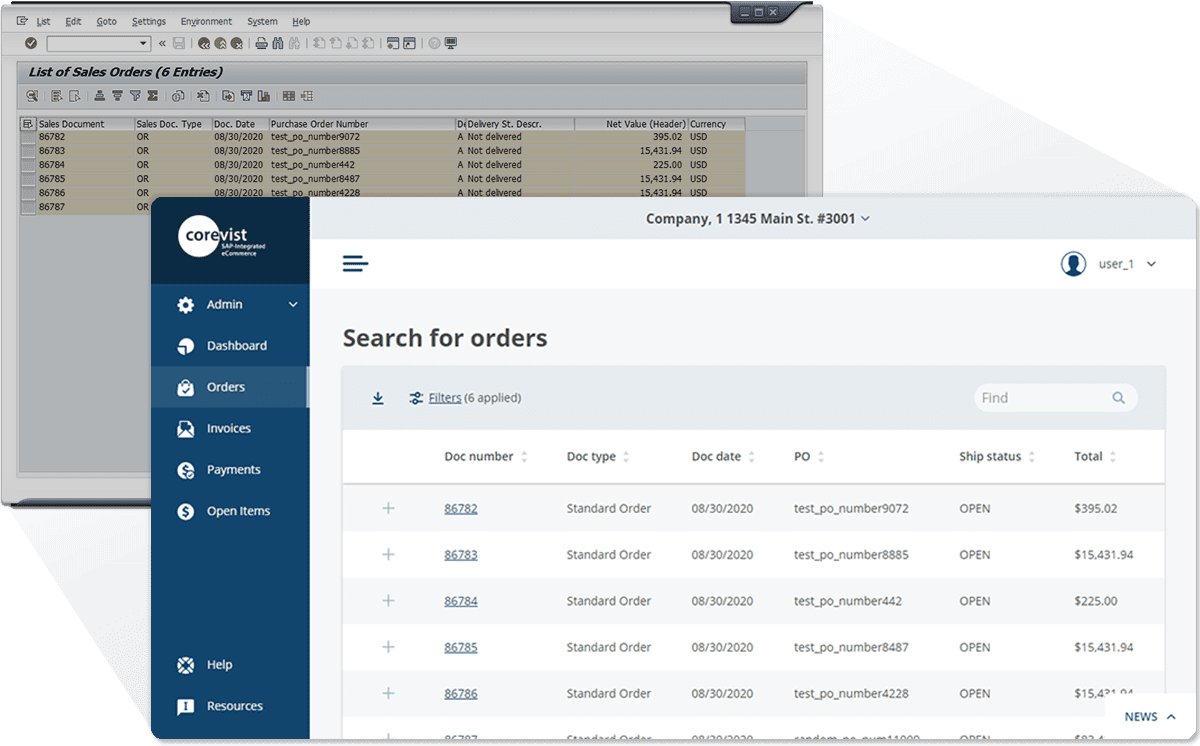Open Resources in Corevist sidebar

[x=230, y=706]
